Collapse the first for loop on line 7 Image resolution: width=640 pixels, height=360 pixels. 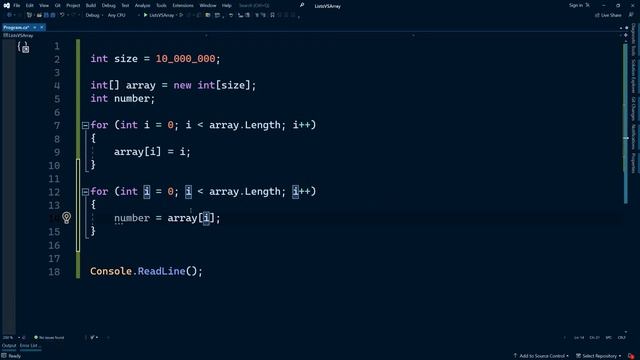pyautogui.click(x=85, y=125)
